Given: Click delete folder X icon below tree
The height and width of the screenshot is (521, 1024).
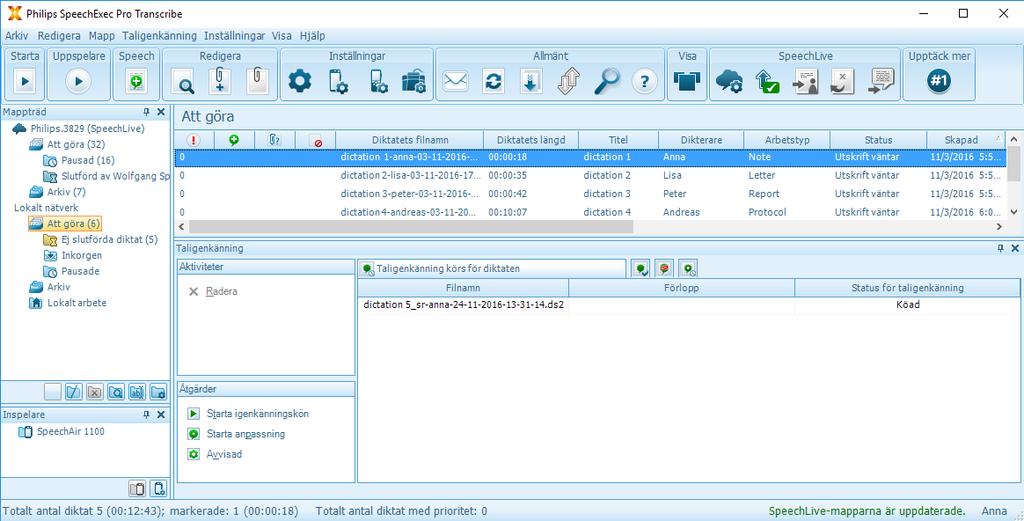Looking at the screenshot, I should (x=95, y=392).
